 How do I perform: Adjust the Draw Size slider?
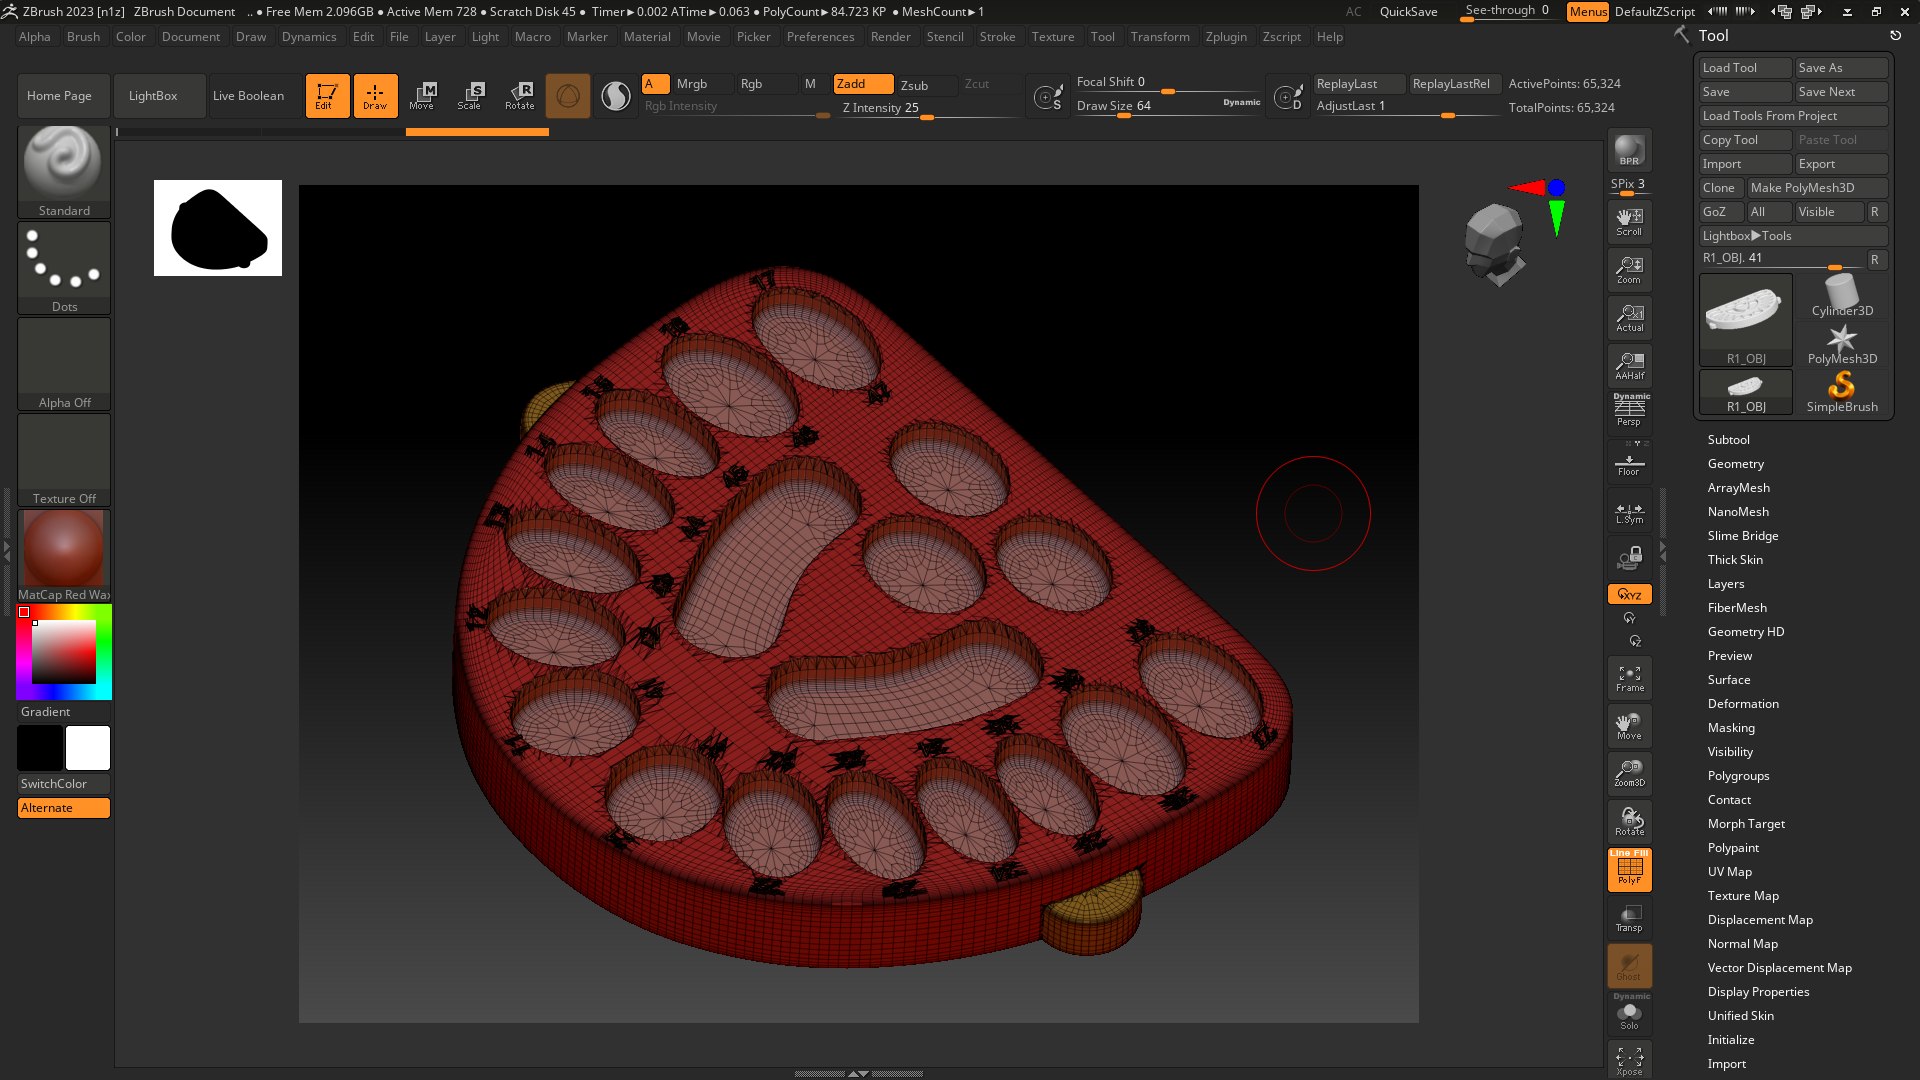click(x=1168, y=106)
